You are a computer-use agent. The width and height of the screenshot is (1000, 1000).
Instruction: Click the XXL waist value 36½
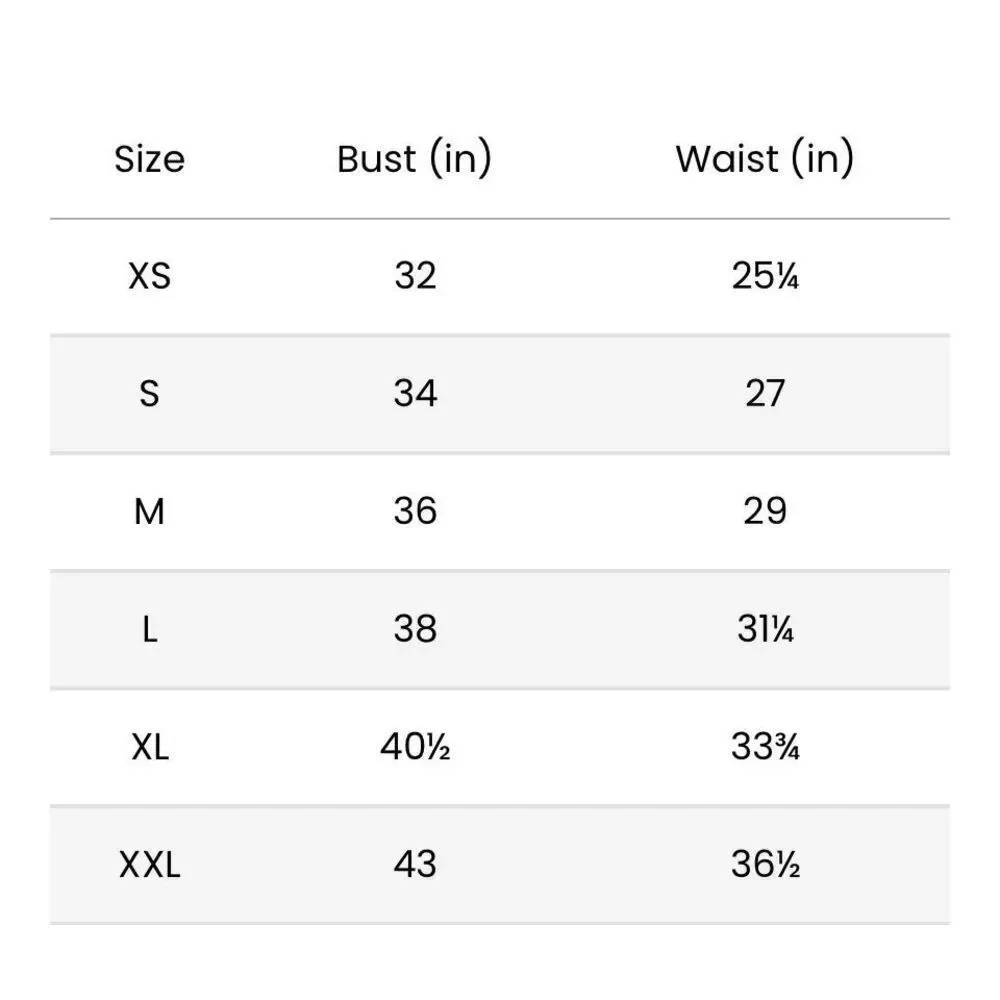[765, 865]
